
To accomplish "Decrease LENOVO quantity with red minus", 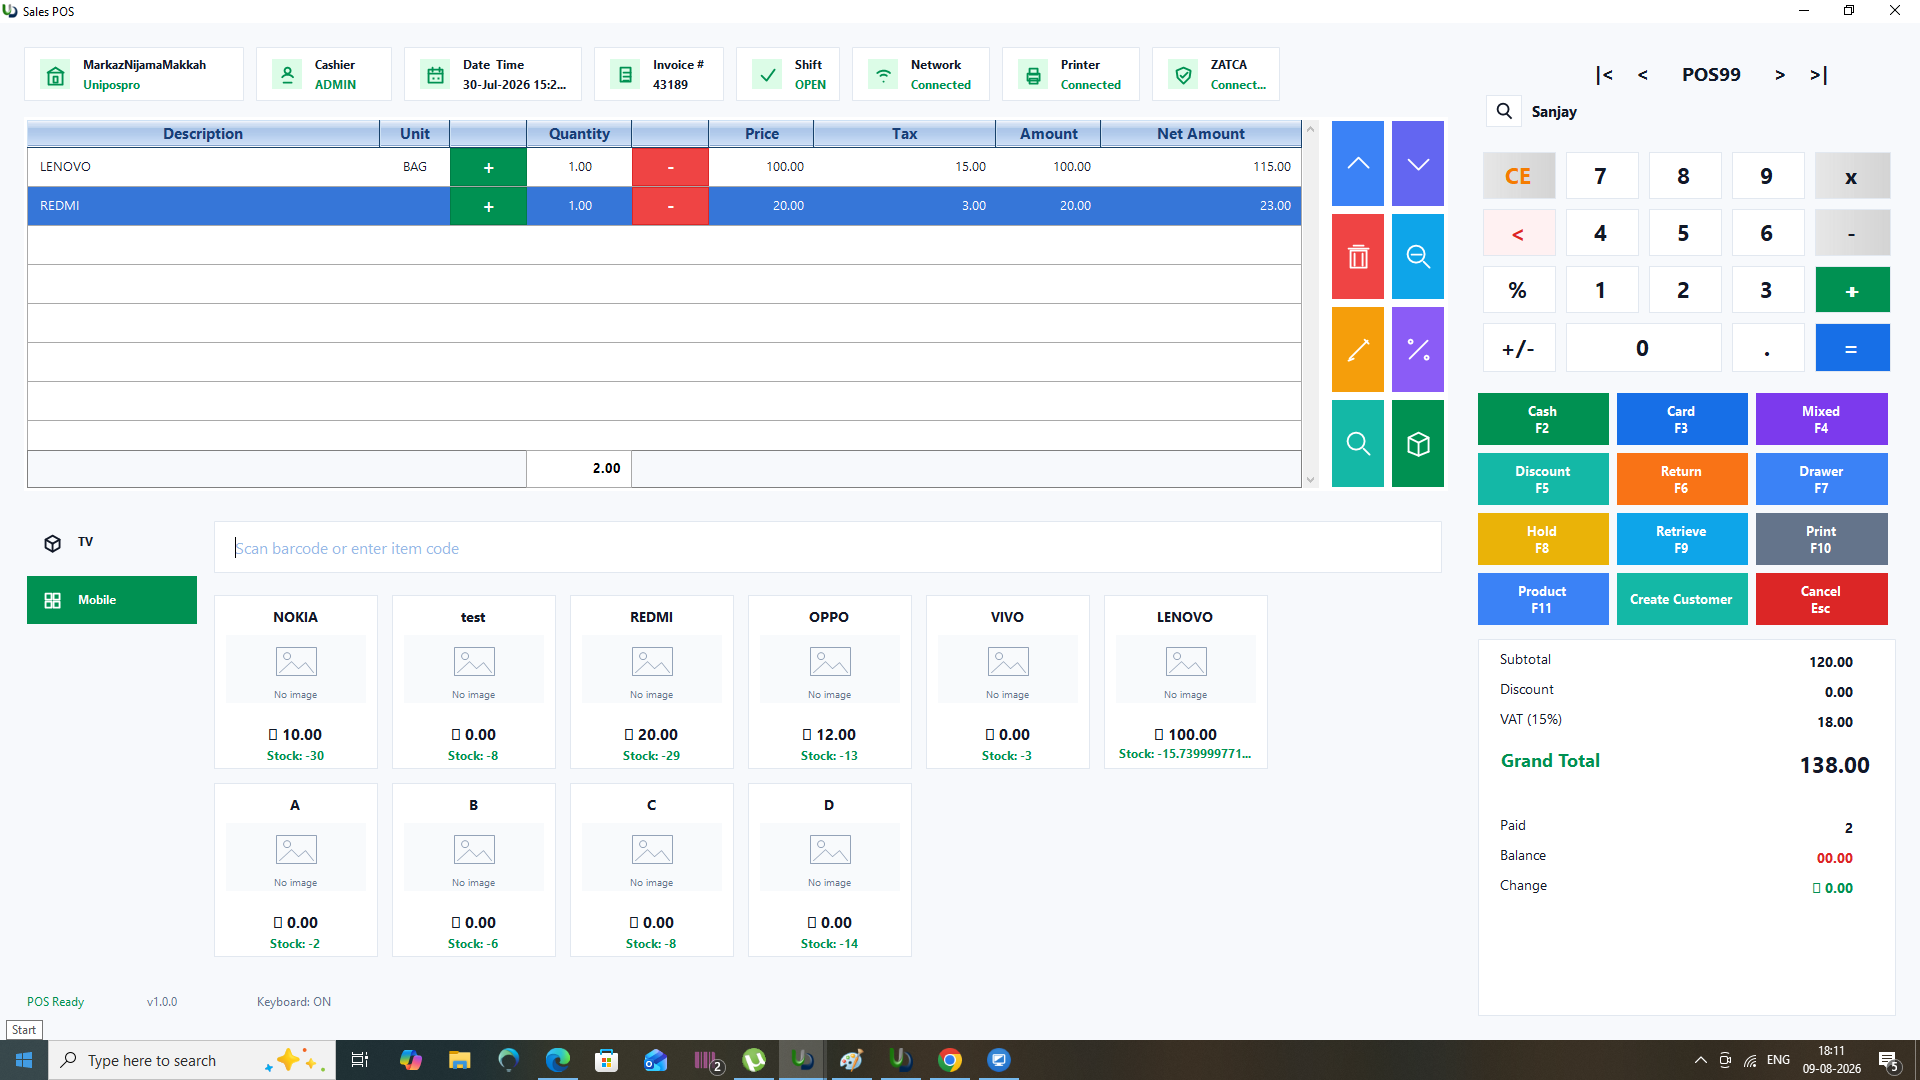I will coord(670,167).
